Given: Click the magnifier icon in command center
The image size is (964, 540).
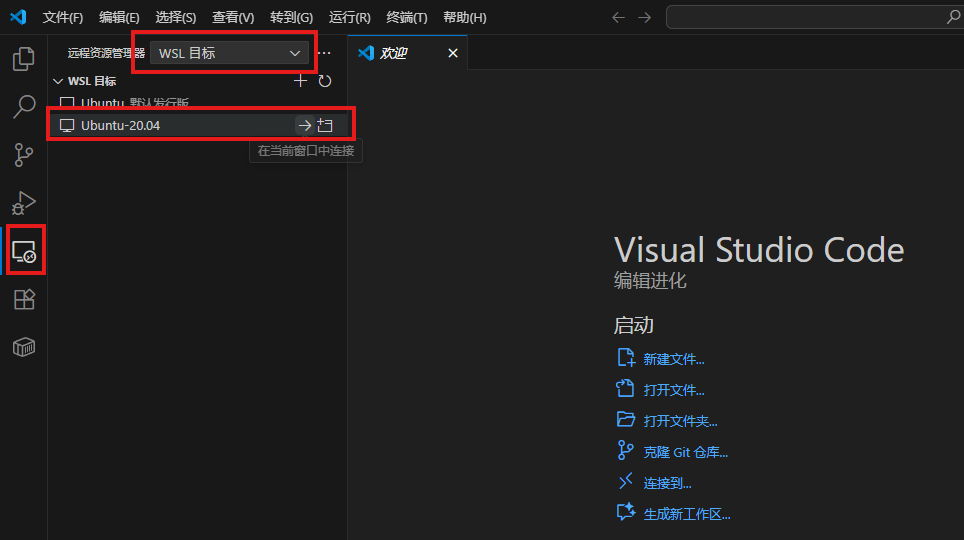Looking at the screenshot, I should pyautogui.click(x=953, y=17).
